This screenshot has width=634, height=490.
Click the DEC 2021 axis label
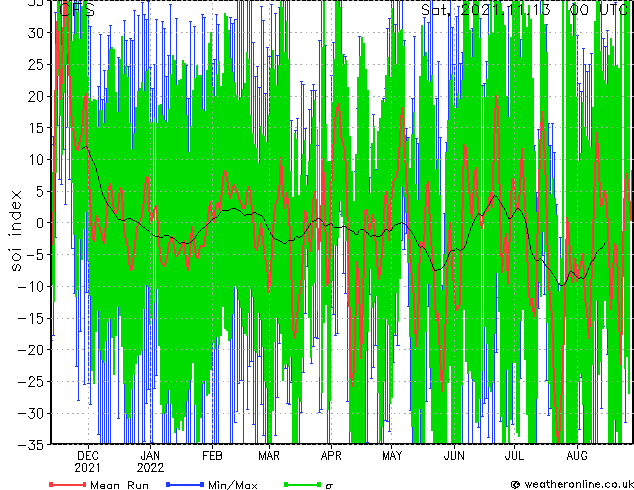[x=87, y=462]
